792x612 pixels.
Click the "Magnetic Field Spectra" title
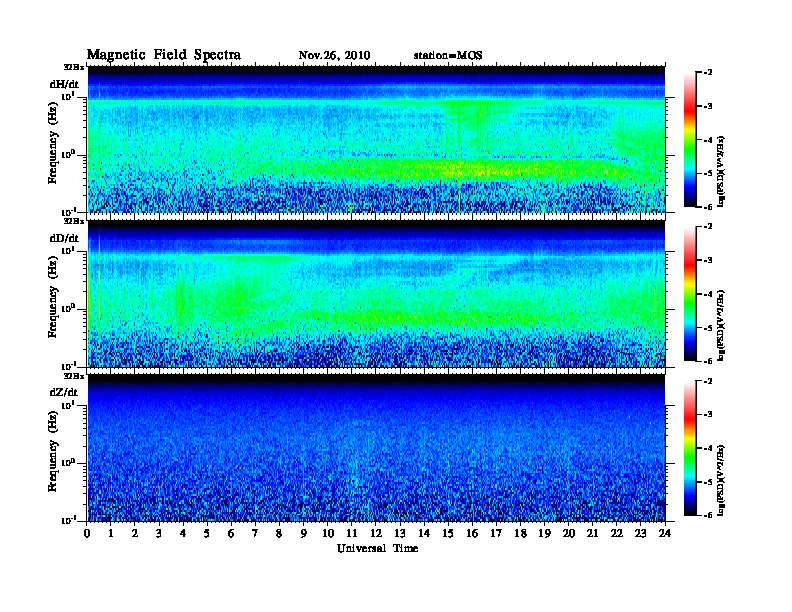tap(164, 55)
